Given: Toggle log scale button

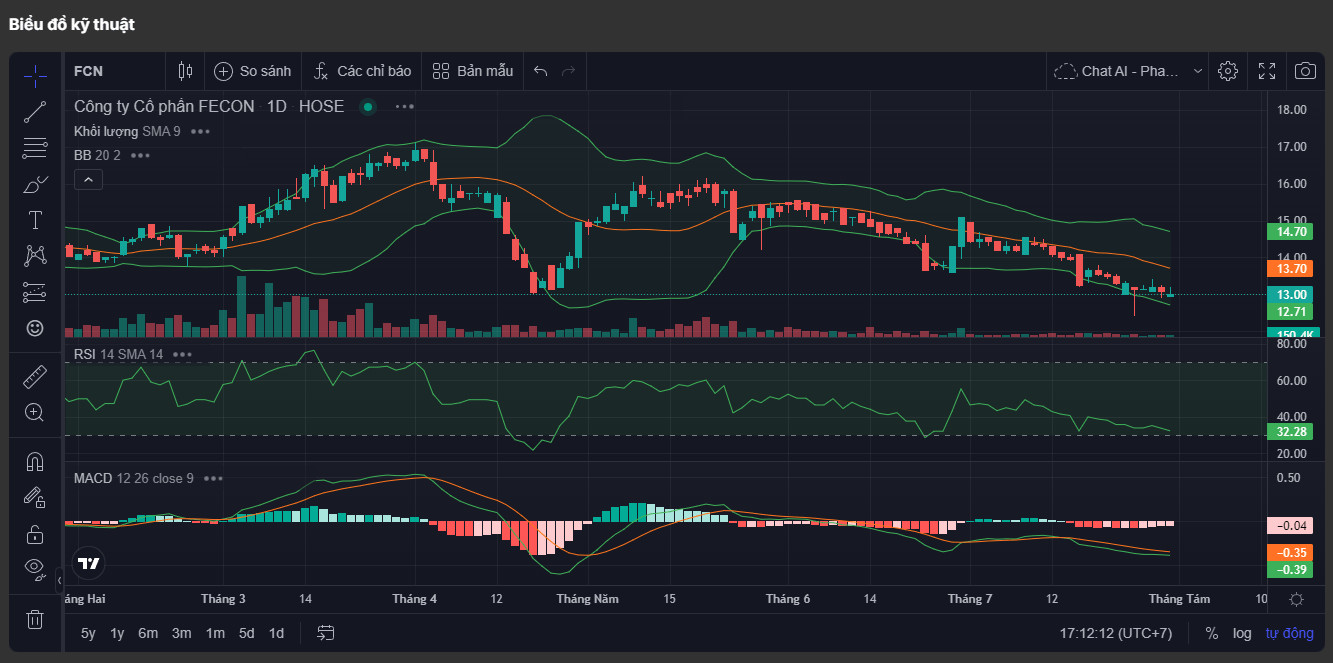Looking at the screenshot, I should pyautogui.click(x=1242, y=633).
